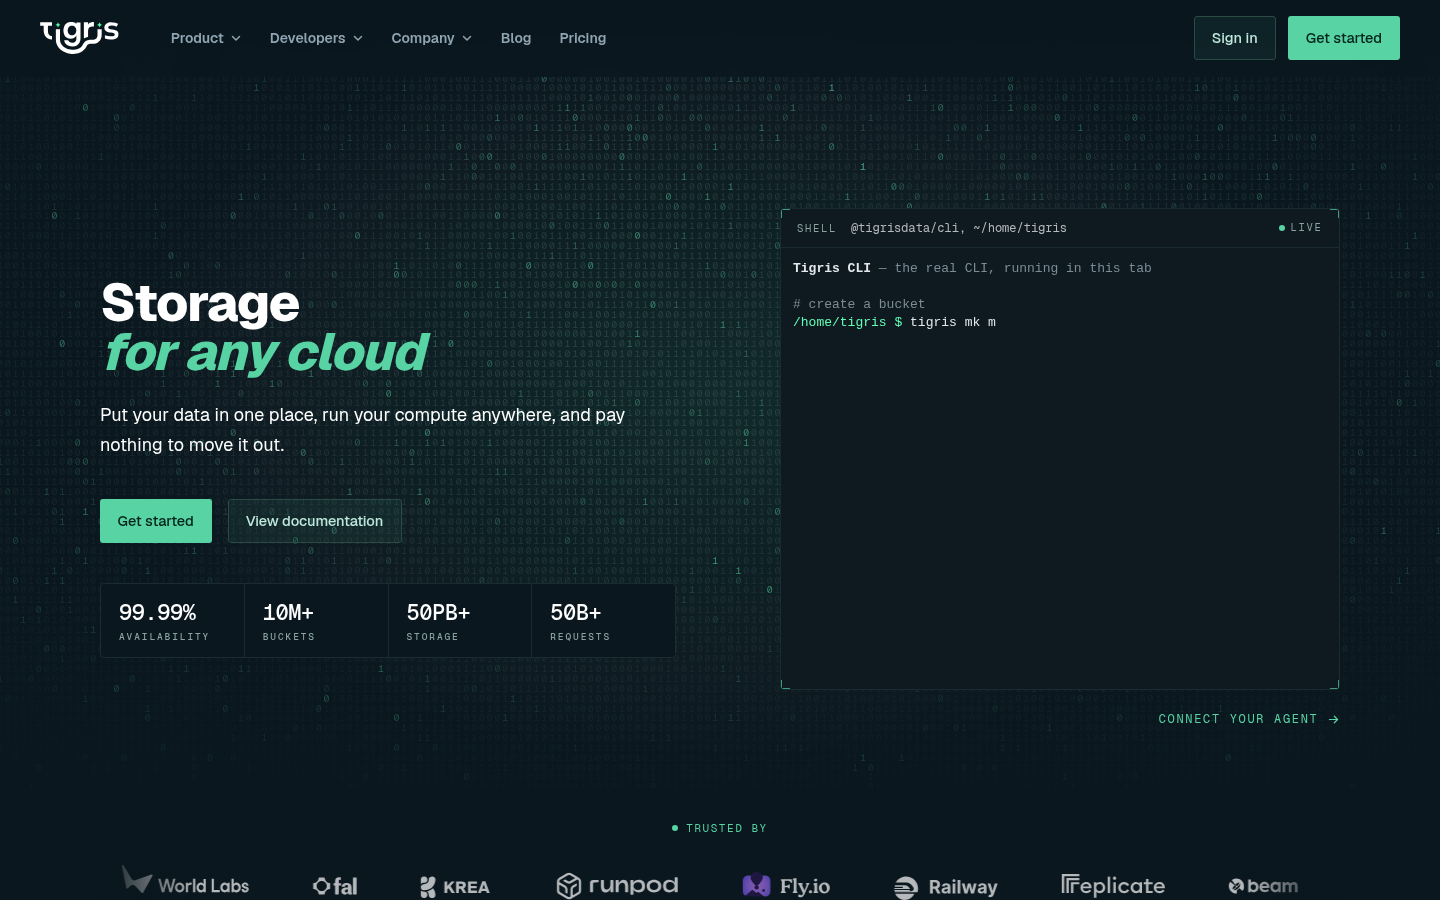Click the hero Get started button
1440x900 pixels.
pyautogui.click(x=156, y=521)
